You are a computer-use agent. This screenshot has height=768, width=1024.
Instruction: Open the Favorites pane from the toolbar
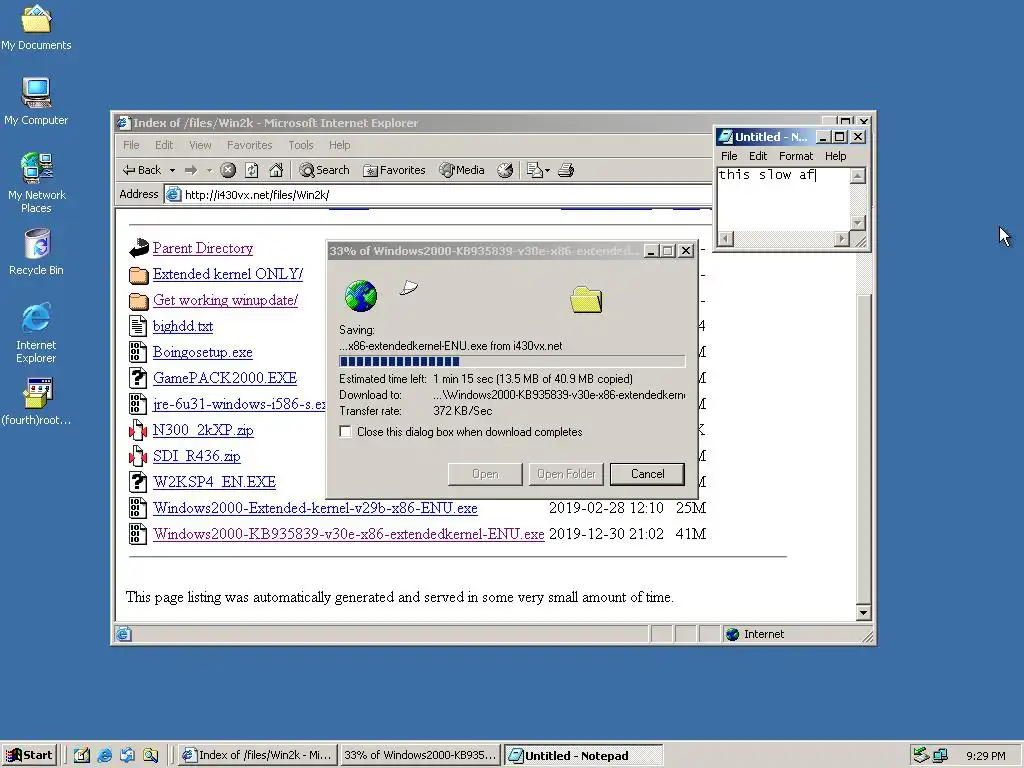(394, 170)
